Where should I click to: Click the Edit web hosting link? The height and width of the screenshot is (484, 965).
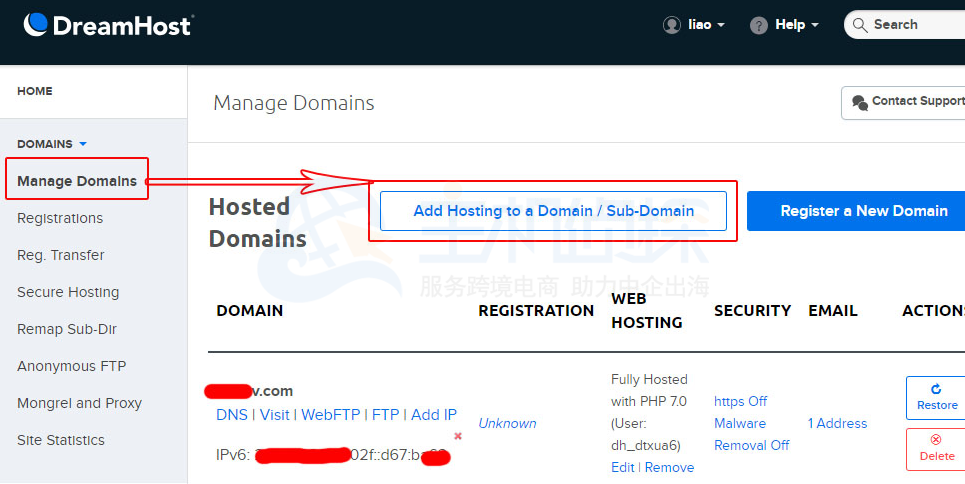point(622,467)
